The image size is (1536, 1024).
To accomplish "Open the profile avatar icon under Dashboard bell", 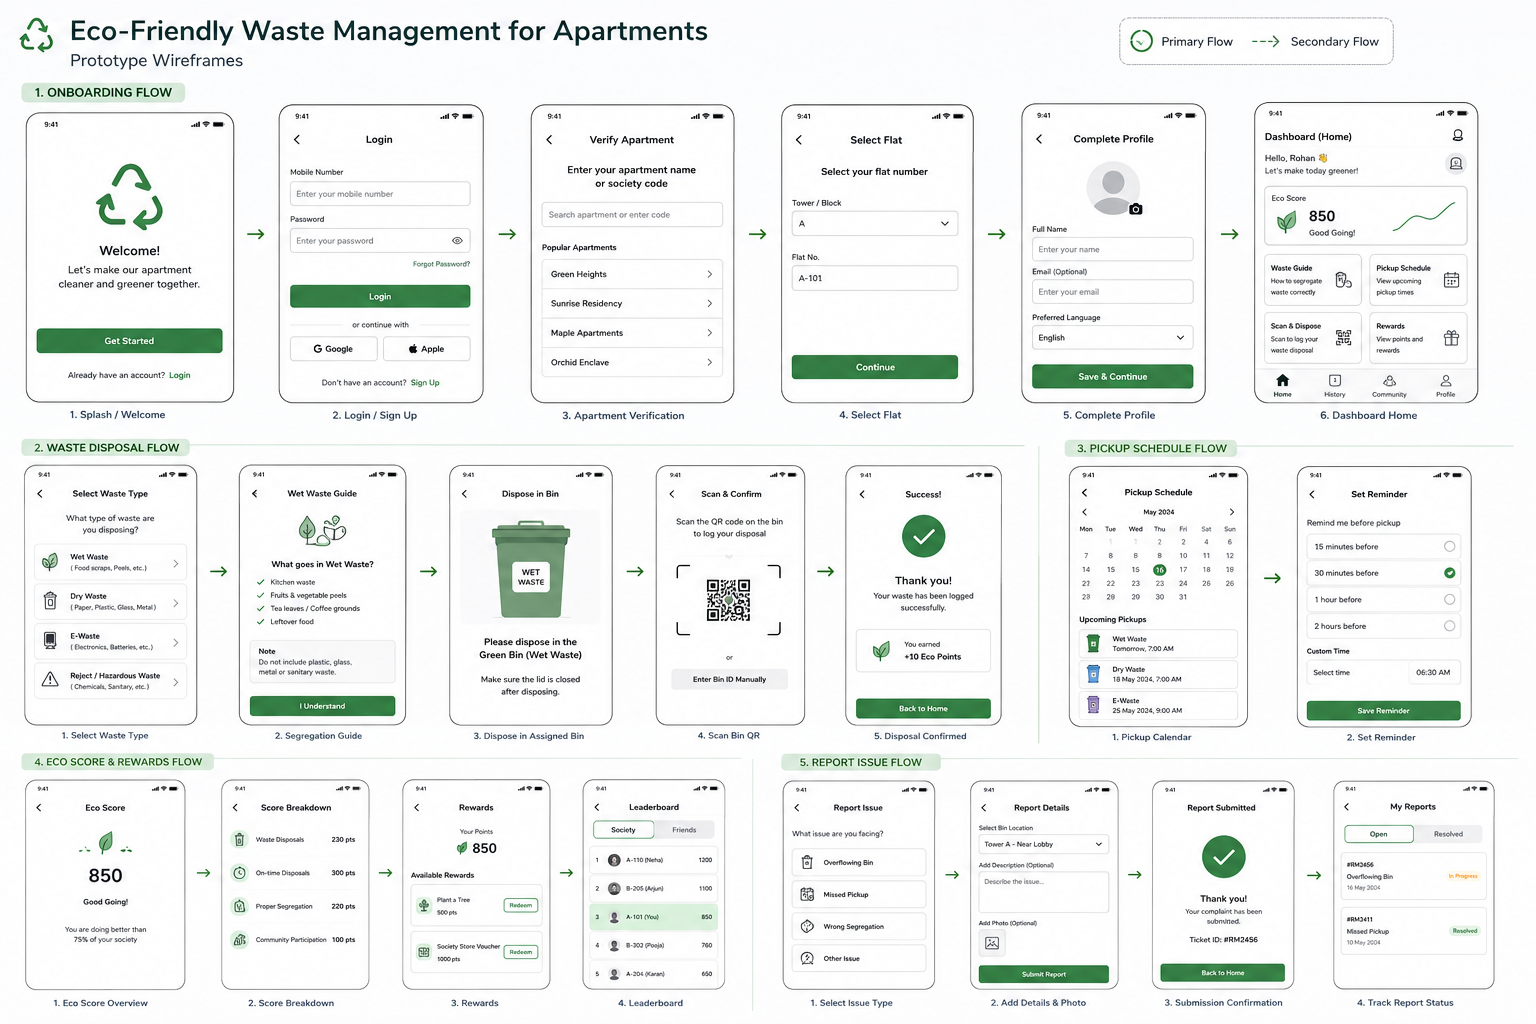I will (x=1456, y=163).
